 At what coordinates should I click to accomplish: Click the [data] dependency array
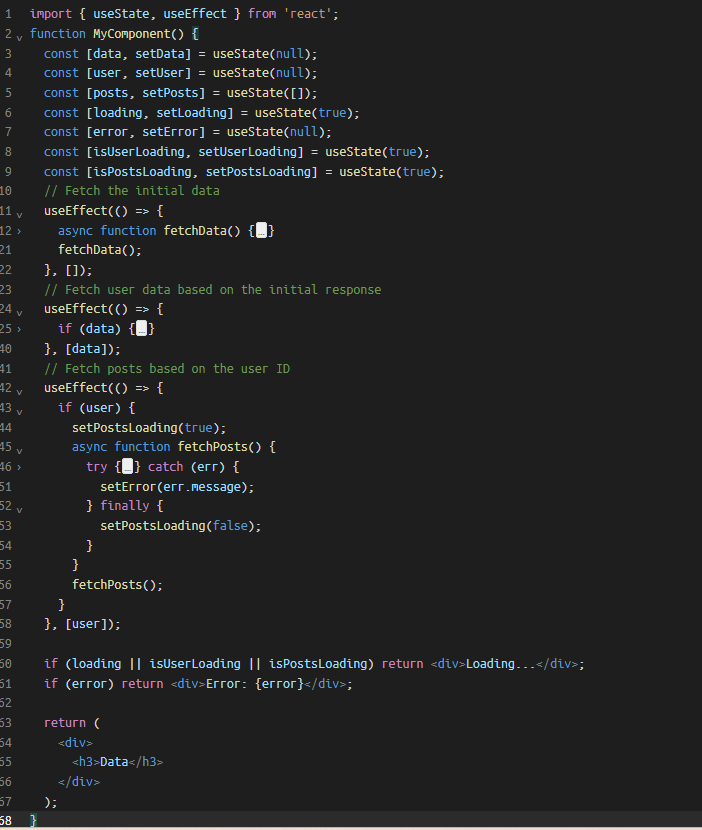coord(86,349)
